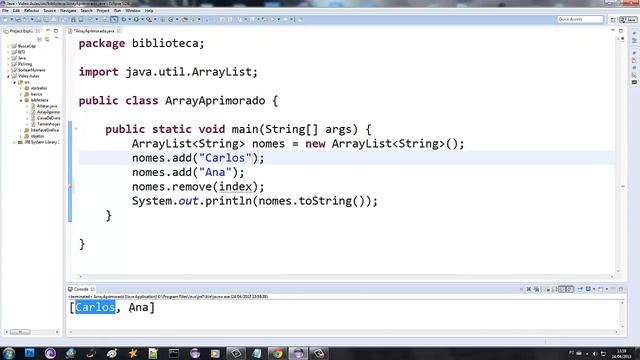This screenshot has width=640, height=360.
Task: Select the basico package
Action: click(x=36, y=94)
